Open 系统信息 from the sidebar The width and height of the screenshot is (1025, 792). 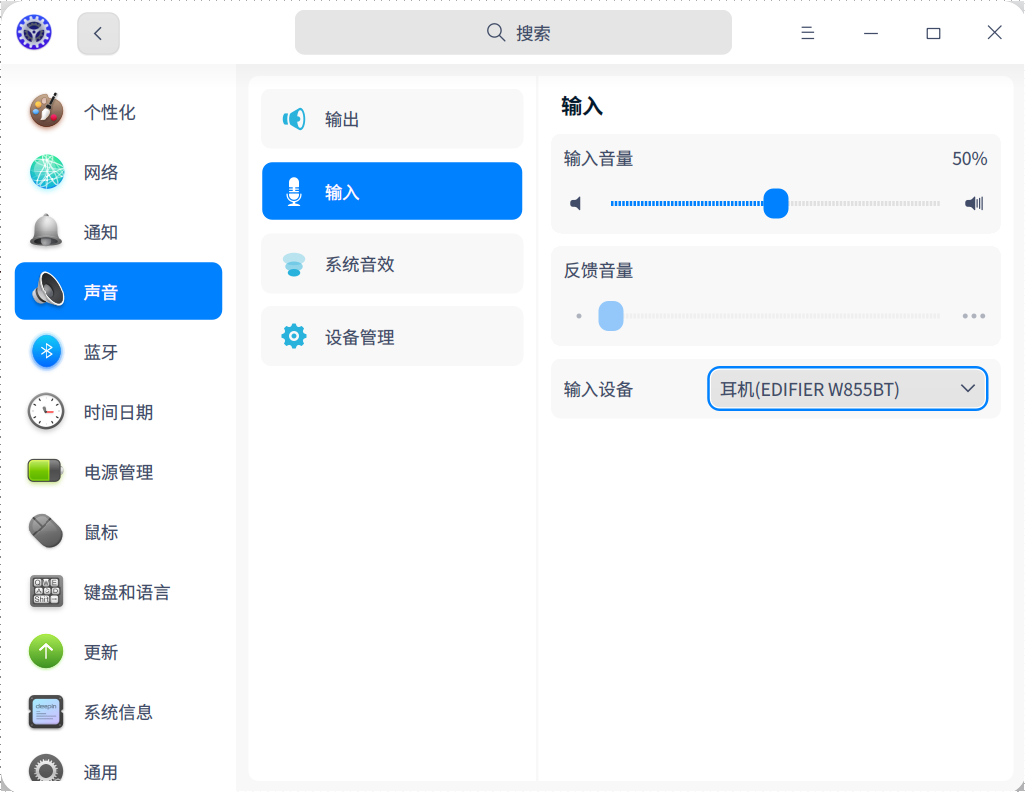pos(46,711)
